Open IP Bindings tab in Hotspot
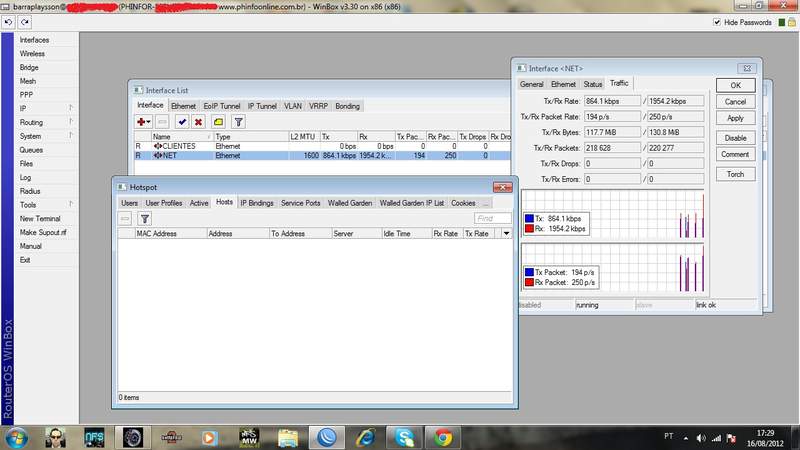The image size is (800, 450). [x=257, y=203]
